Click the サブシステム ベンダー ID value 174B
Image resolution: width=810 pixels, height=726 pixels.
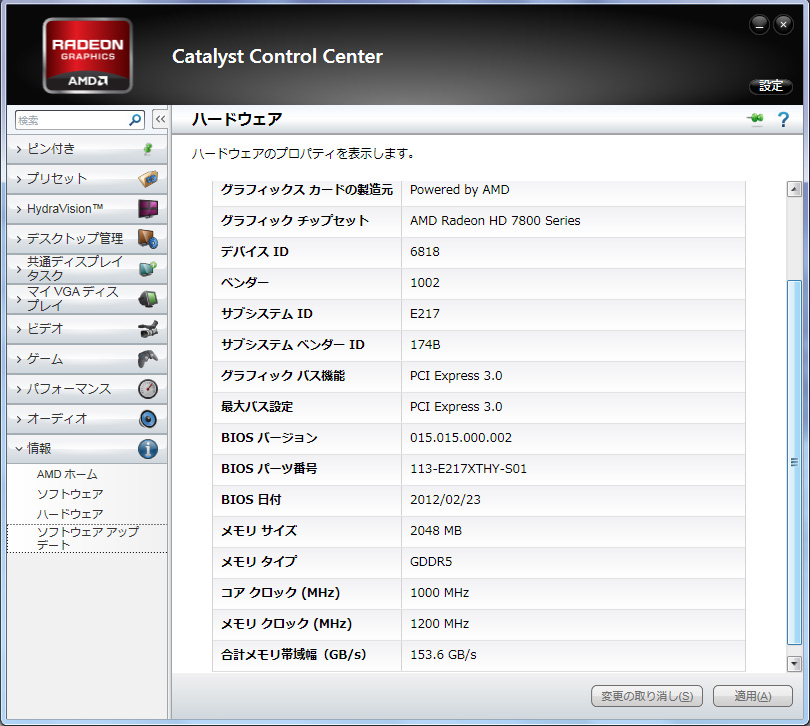tap(425, 345)
